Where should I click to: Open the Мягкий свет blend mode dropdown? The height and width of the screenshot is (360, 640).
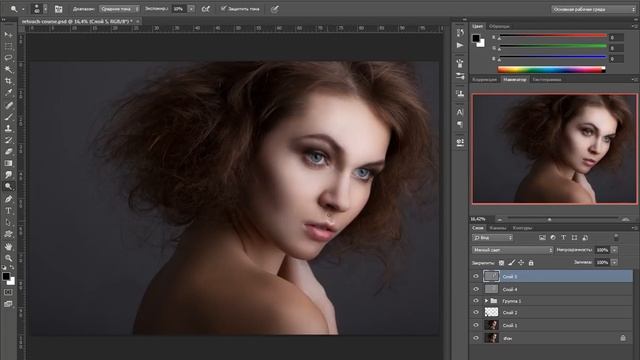(x=513, y=250)
